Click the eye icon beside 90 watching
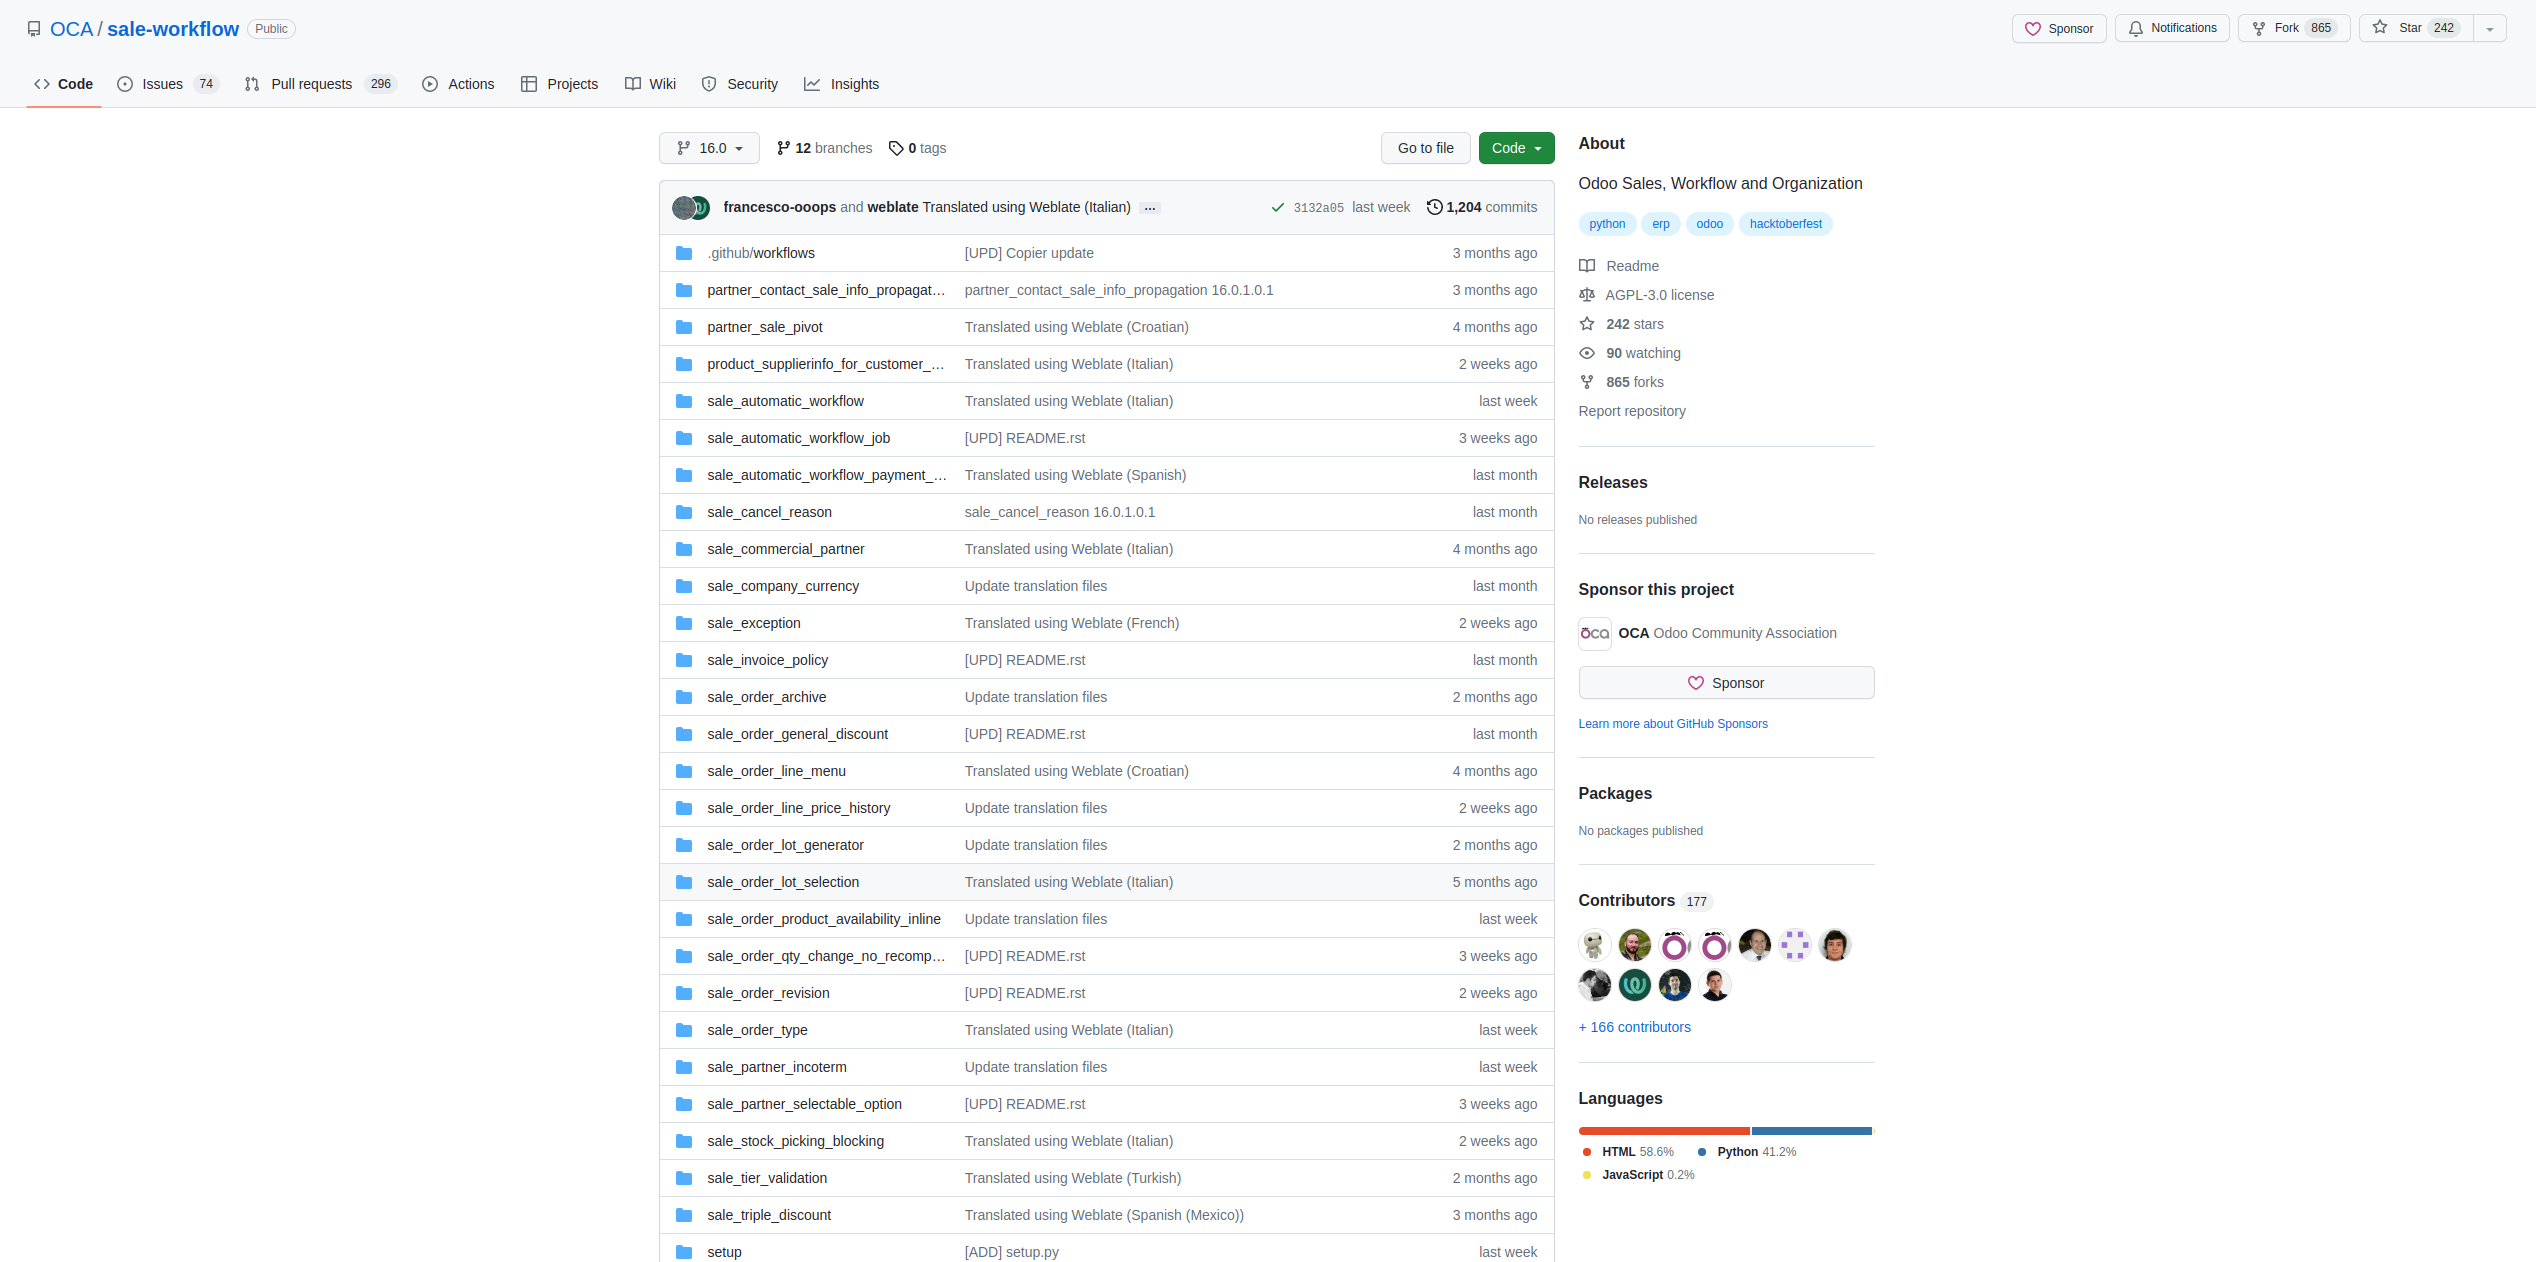 [1587, 353]
